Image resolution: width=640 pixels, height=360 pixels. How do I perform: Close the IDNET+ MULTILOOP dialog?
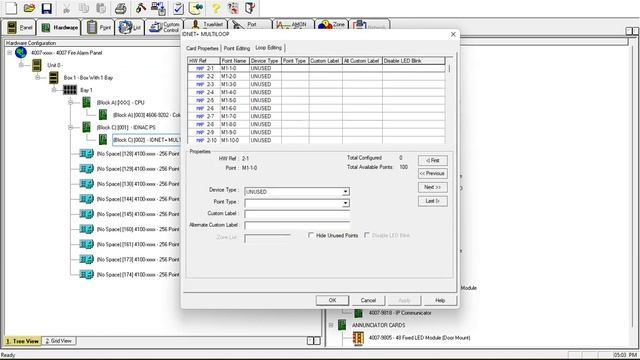[x=453, y=35]
